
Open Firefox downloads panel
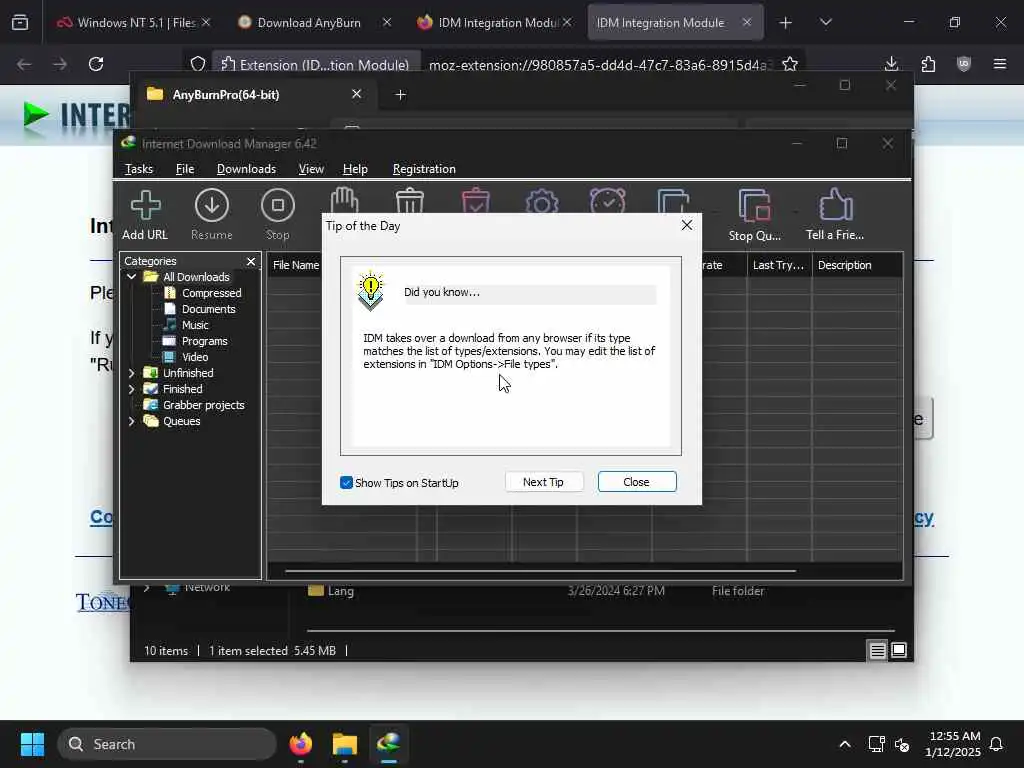click(891, 64)
